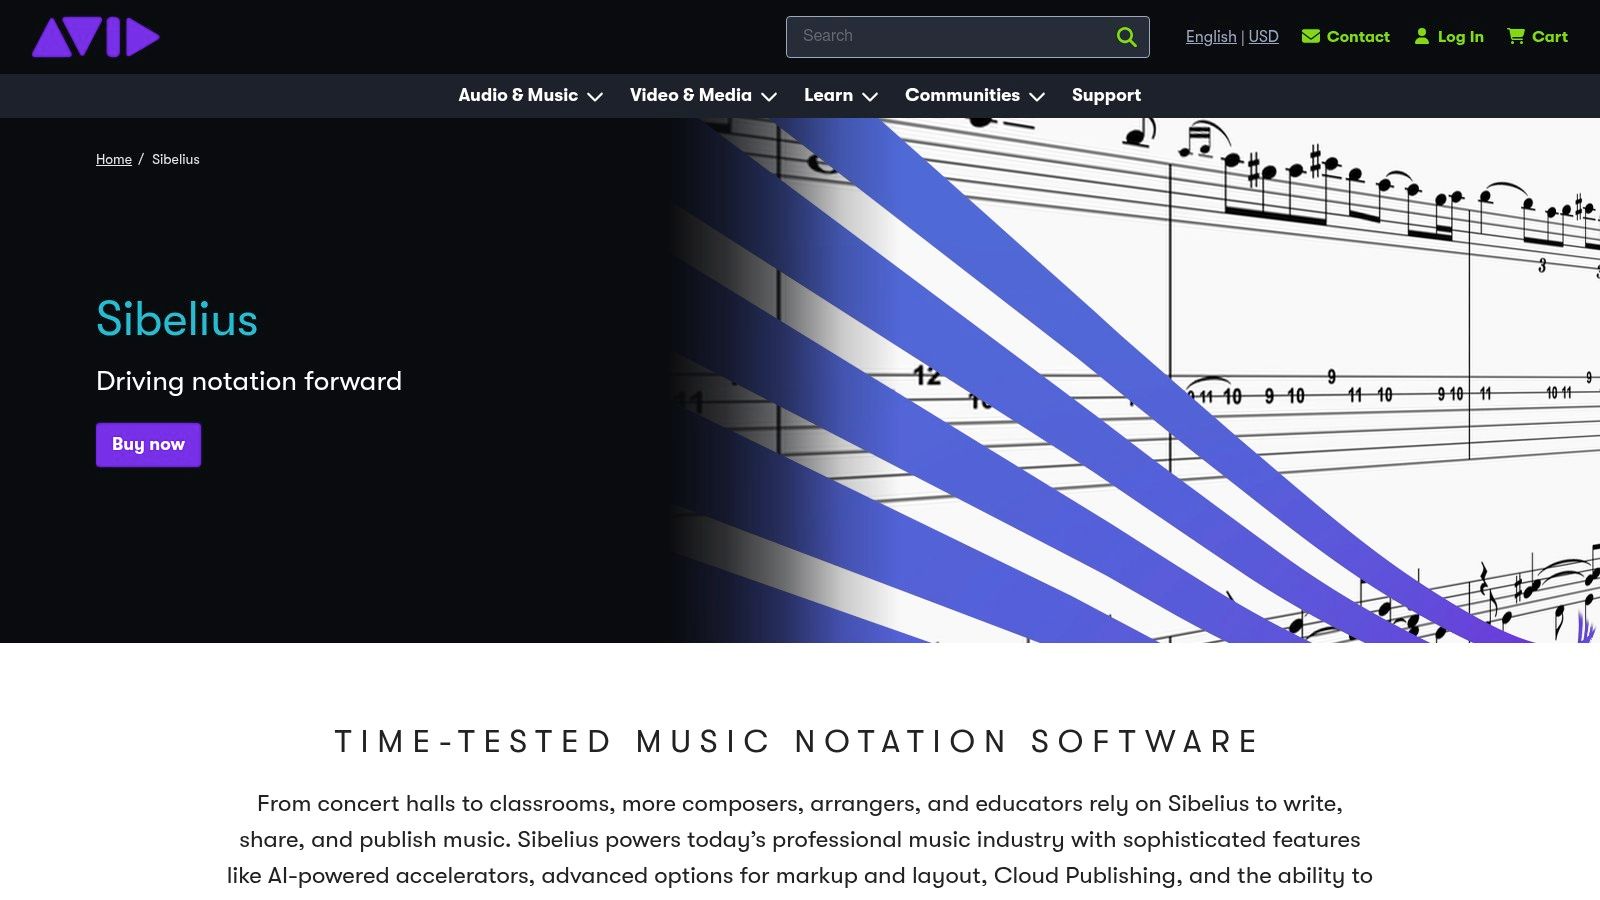The width and height of the screenshot is (1600, 900).
Task: Change currency via the USD link
Action: [1263, 36]
